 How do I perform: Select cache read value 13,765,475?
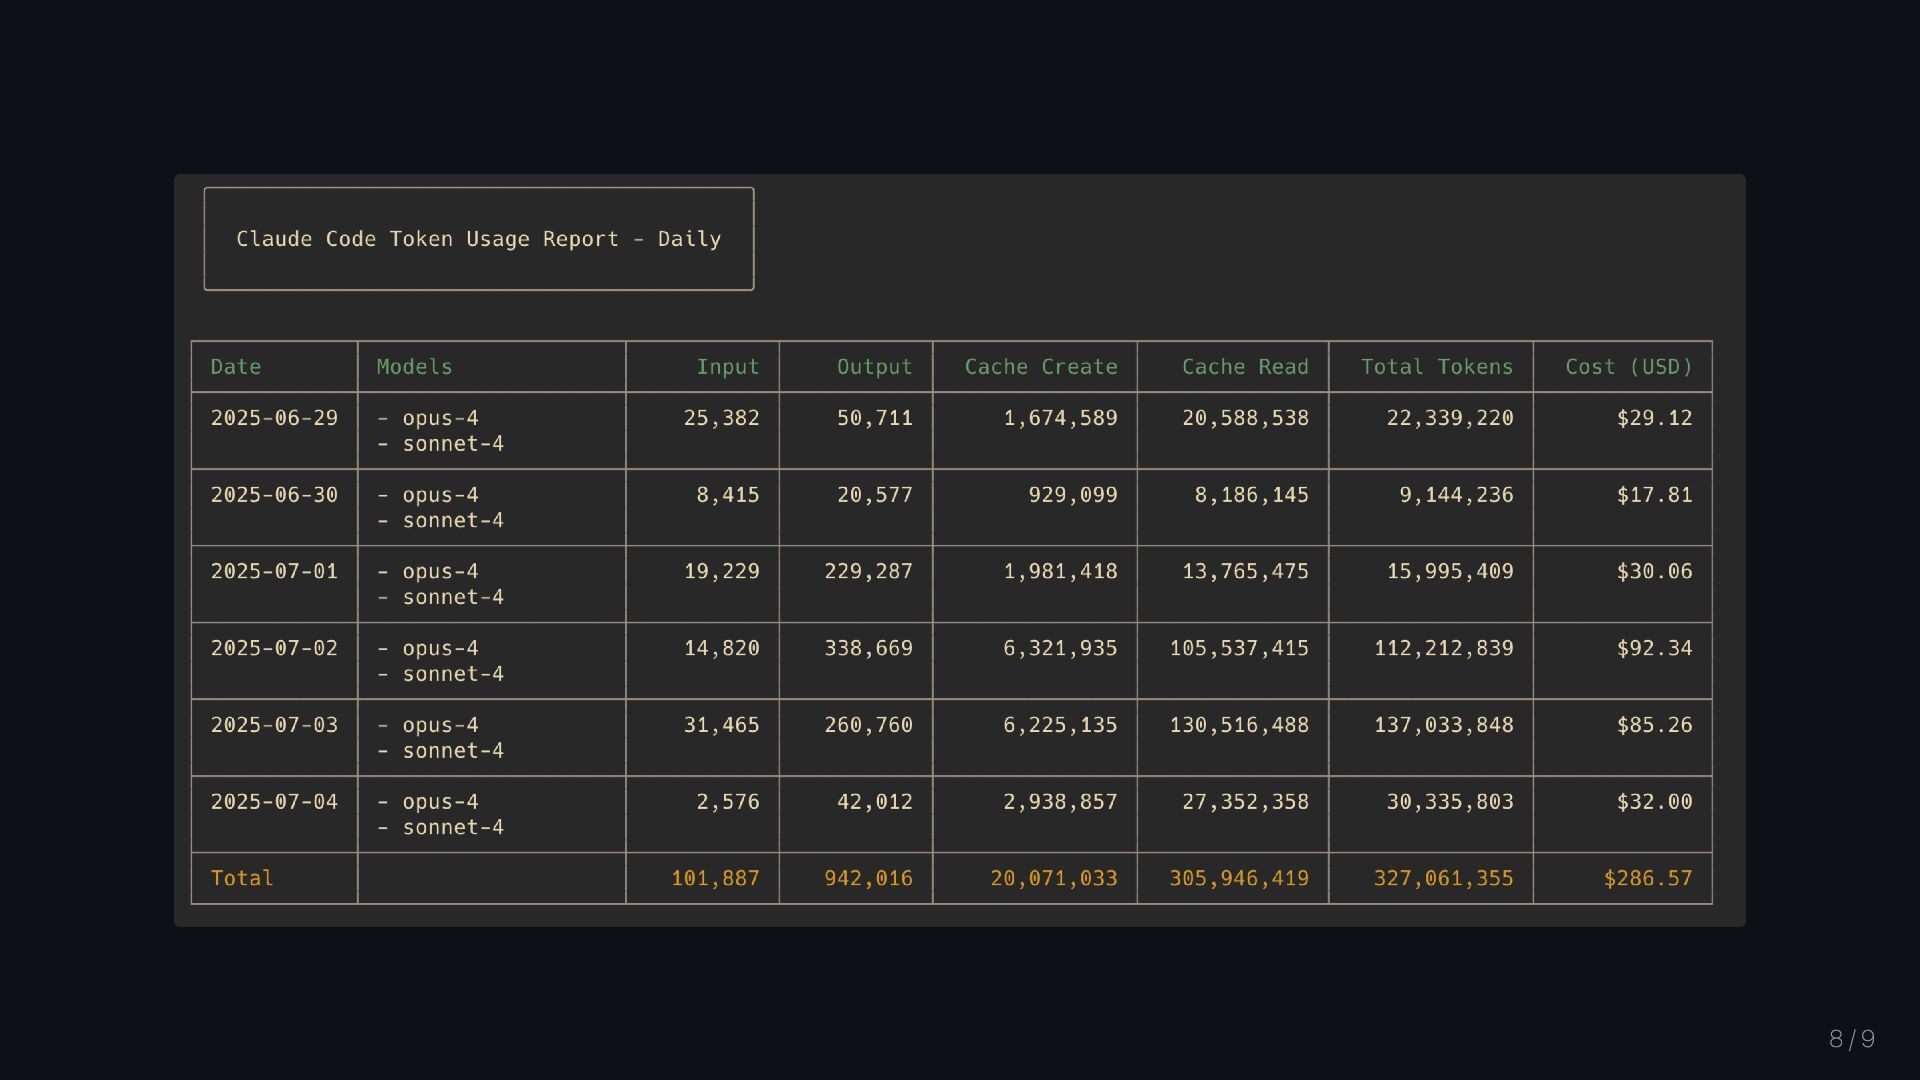click(x=1245, y=571)
